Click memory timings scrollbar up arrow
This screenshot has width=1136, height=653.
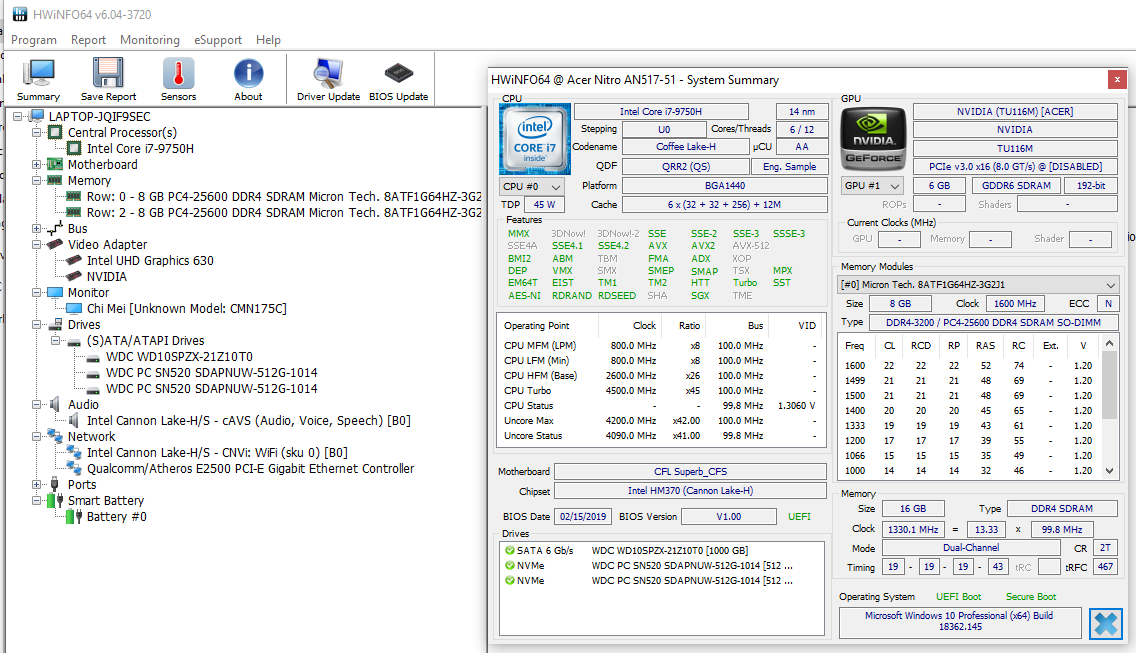1109,344
